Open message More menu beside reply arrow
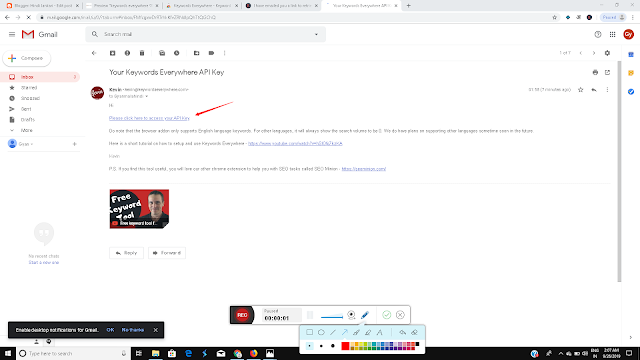Image resolution: width=640 pixels, height=360 pixels. [607, 89]
